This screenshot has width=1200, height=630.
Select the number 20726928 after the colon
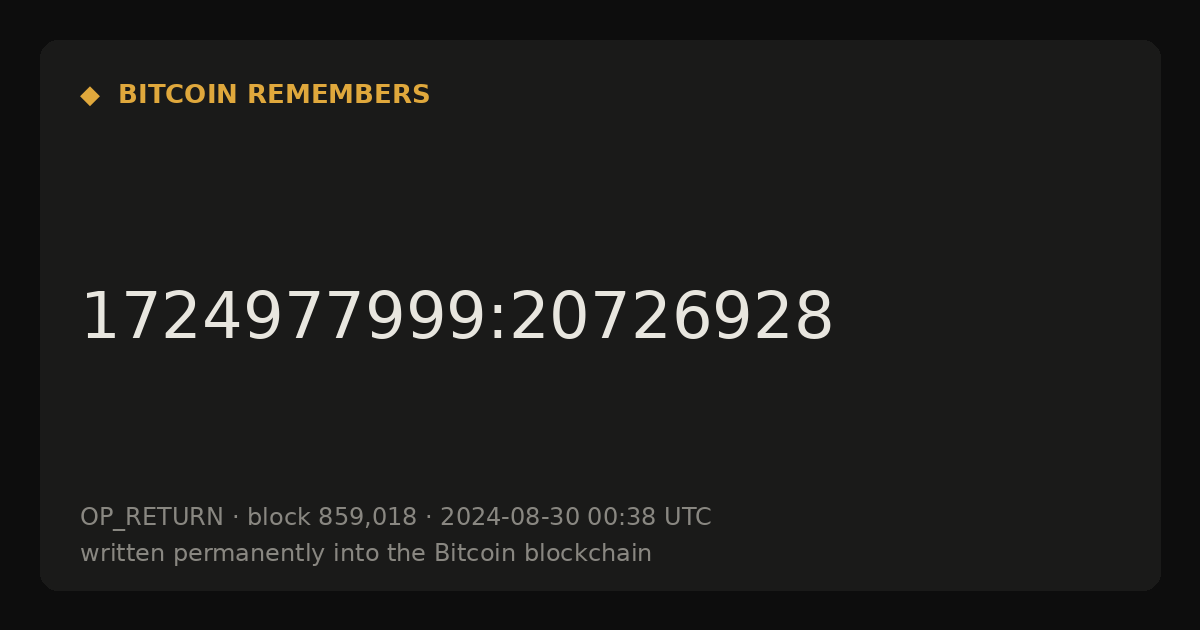tap(671, 318)
